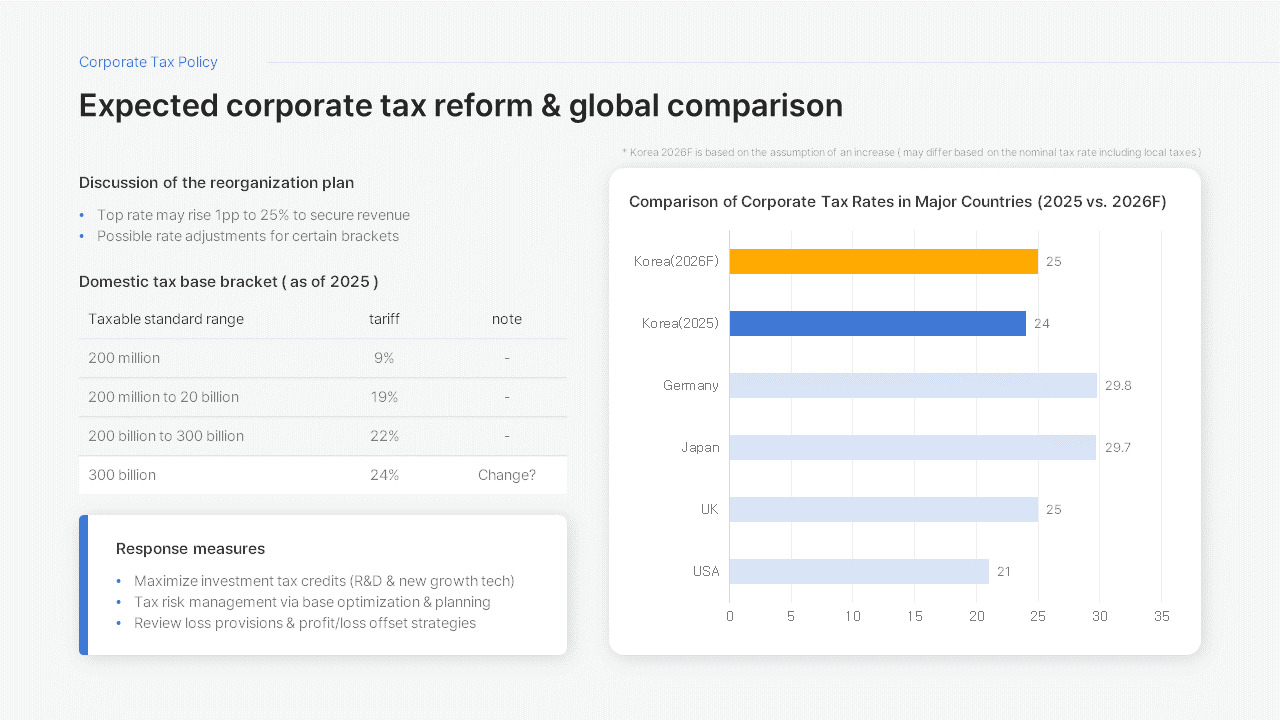Viewport: 1280px width, 720px height.
Task: Select the "300 billion" table cell
Action: coord(122,475)
